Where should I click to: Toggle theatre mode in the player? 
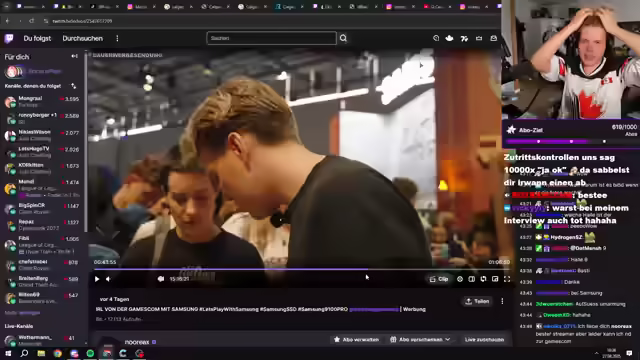click(x=471, y=279)
